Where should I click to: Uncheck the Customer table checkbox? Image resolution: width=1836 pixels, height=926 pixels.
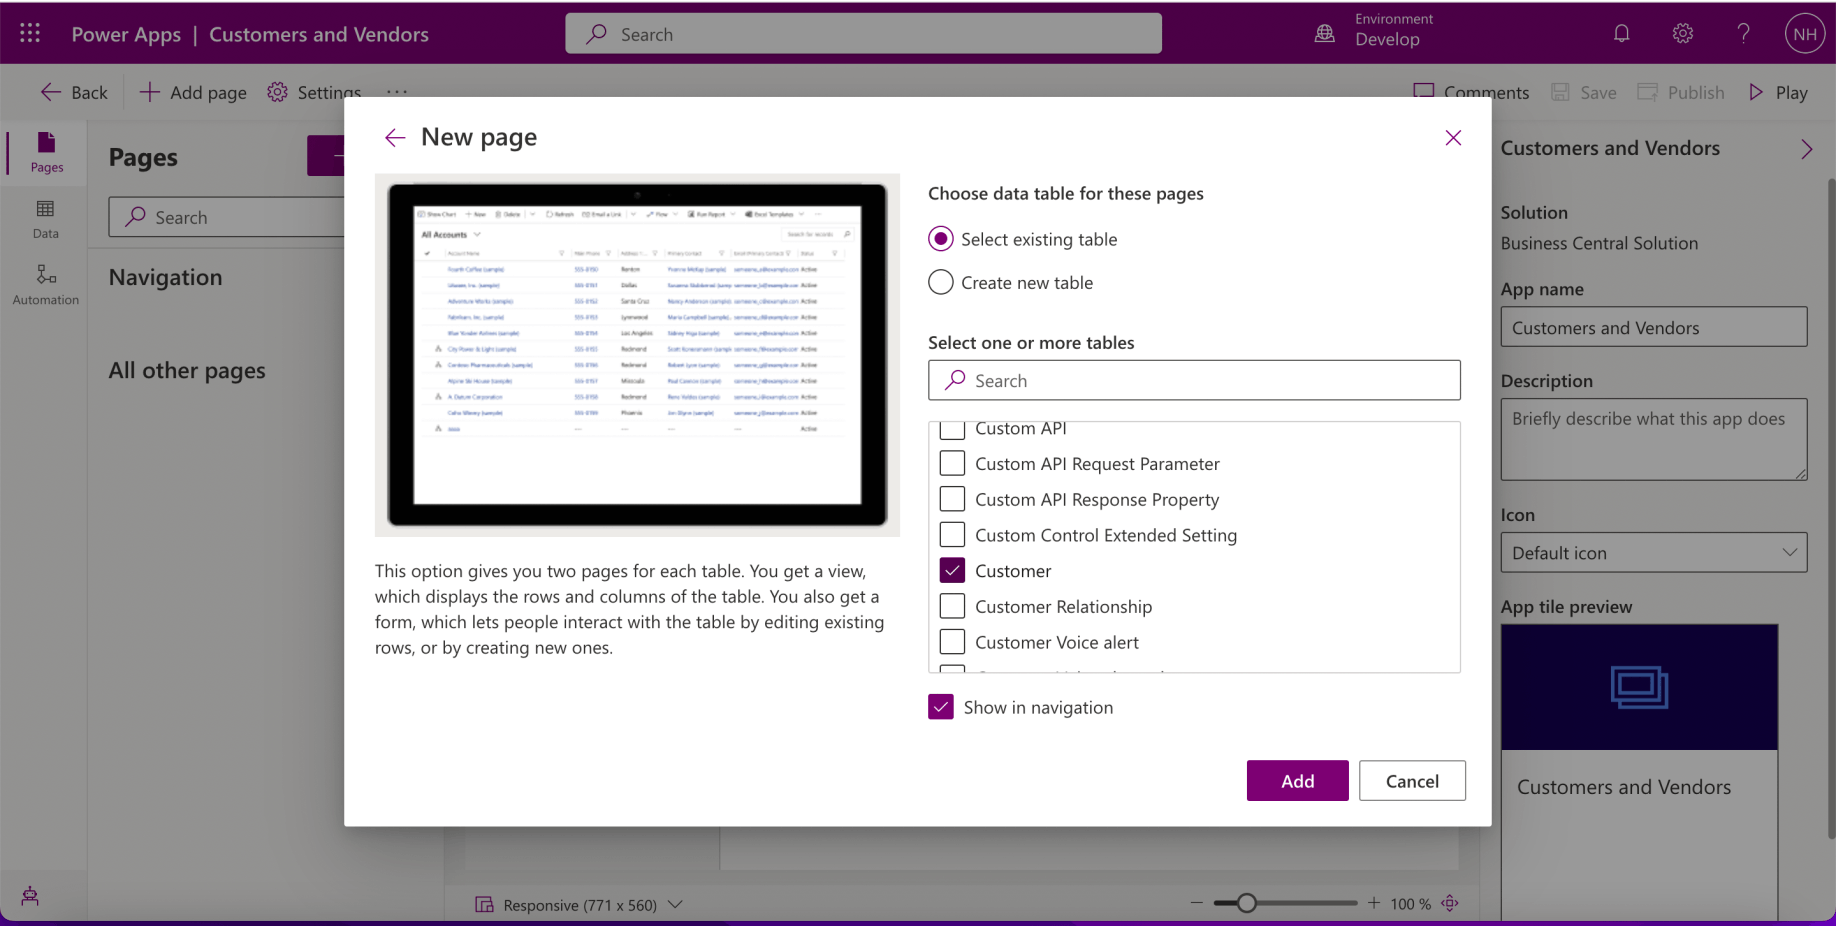tap(952, 571)
